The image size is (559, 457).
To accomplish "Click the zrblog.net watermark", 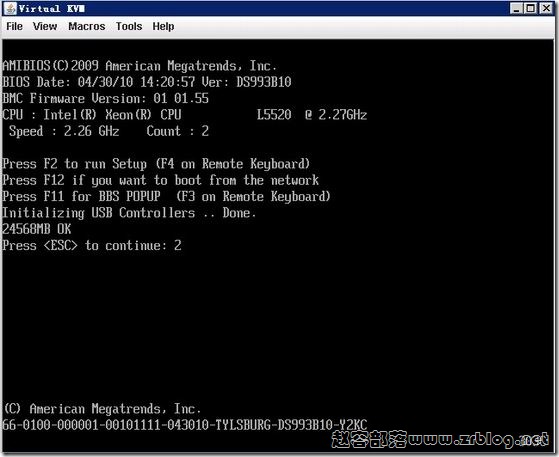I will click(x=440, y=439).
